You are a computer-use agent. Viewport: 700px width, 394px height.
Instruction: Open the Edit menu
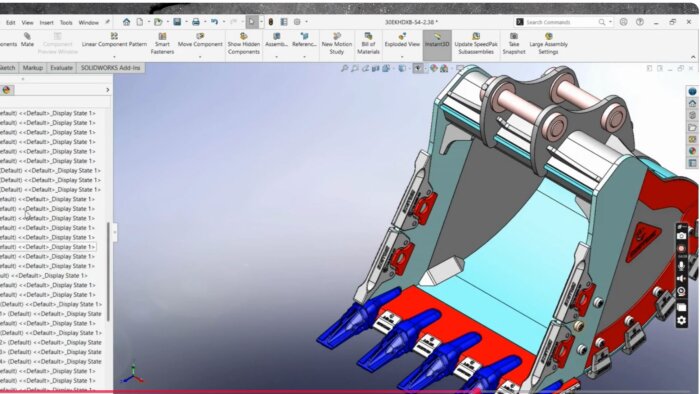pos(11,22)
